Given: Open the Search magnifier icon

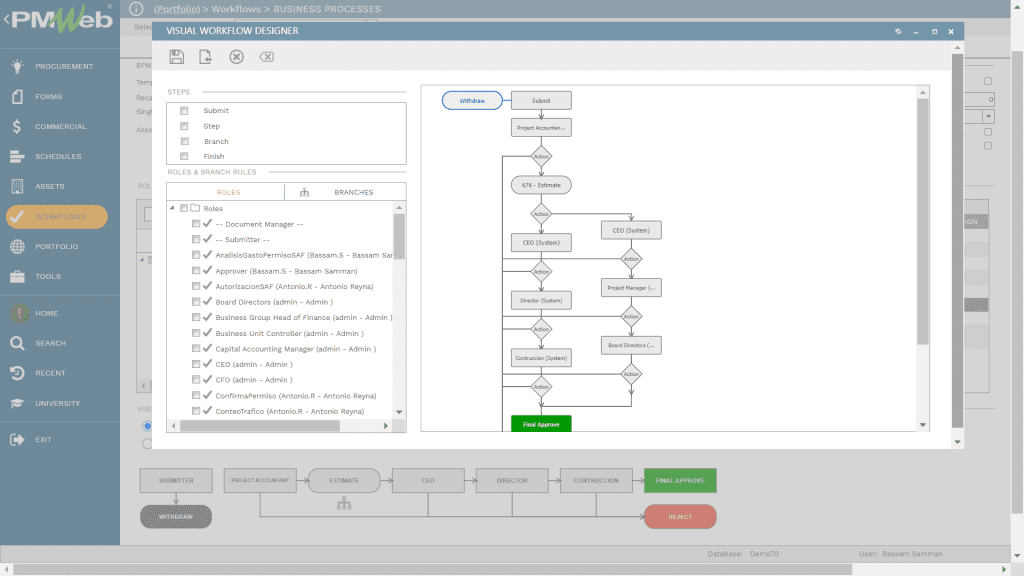Looking at the screenshot, I should click(x=18, y=343).
